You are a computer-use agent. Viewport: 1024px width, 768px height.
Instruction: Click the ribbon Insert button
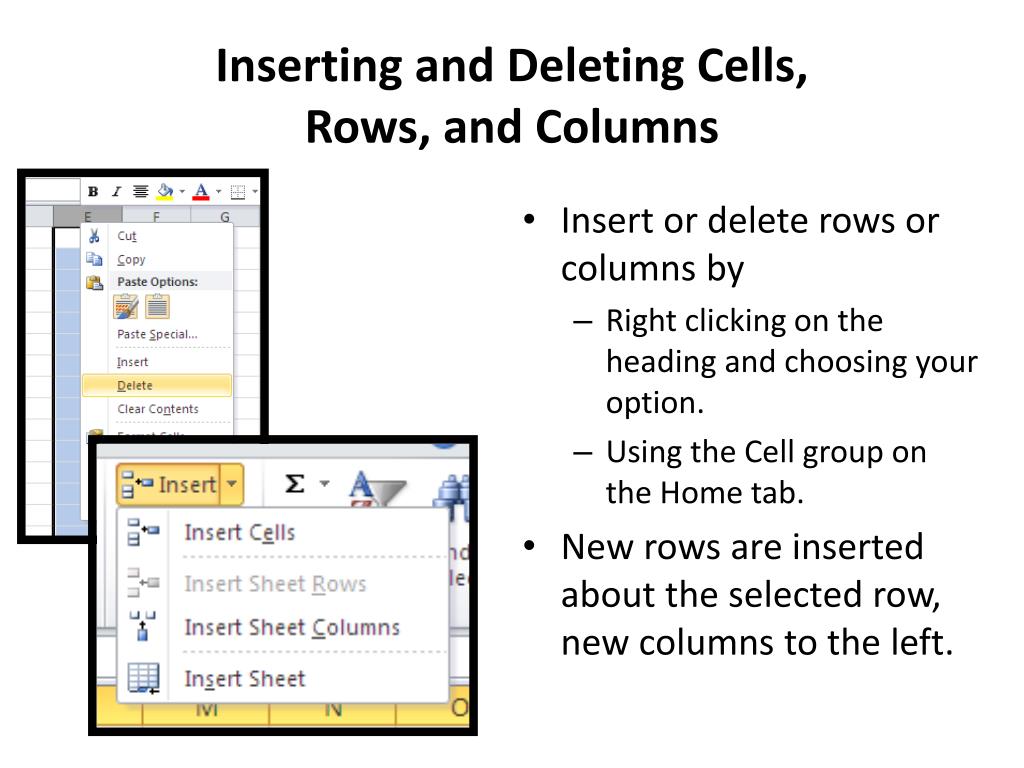[x=168, y=485]
